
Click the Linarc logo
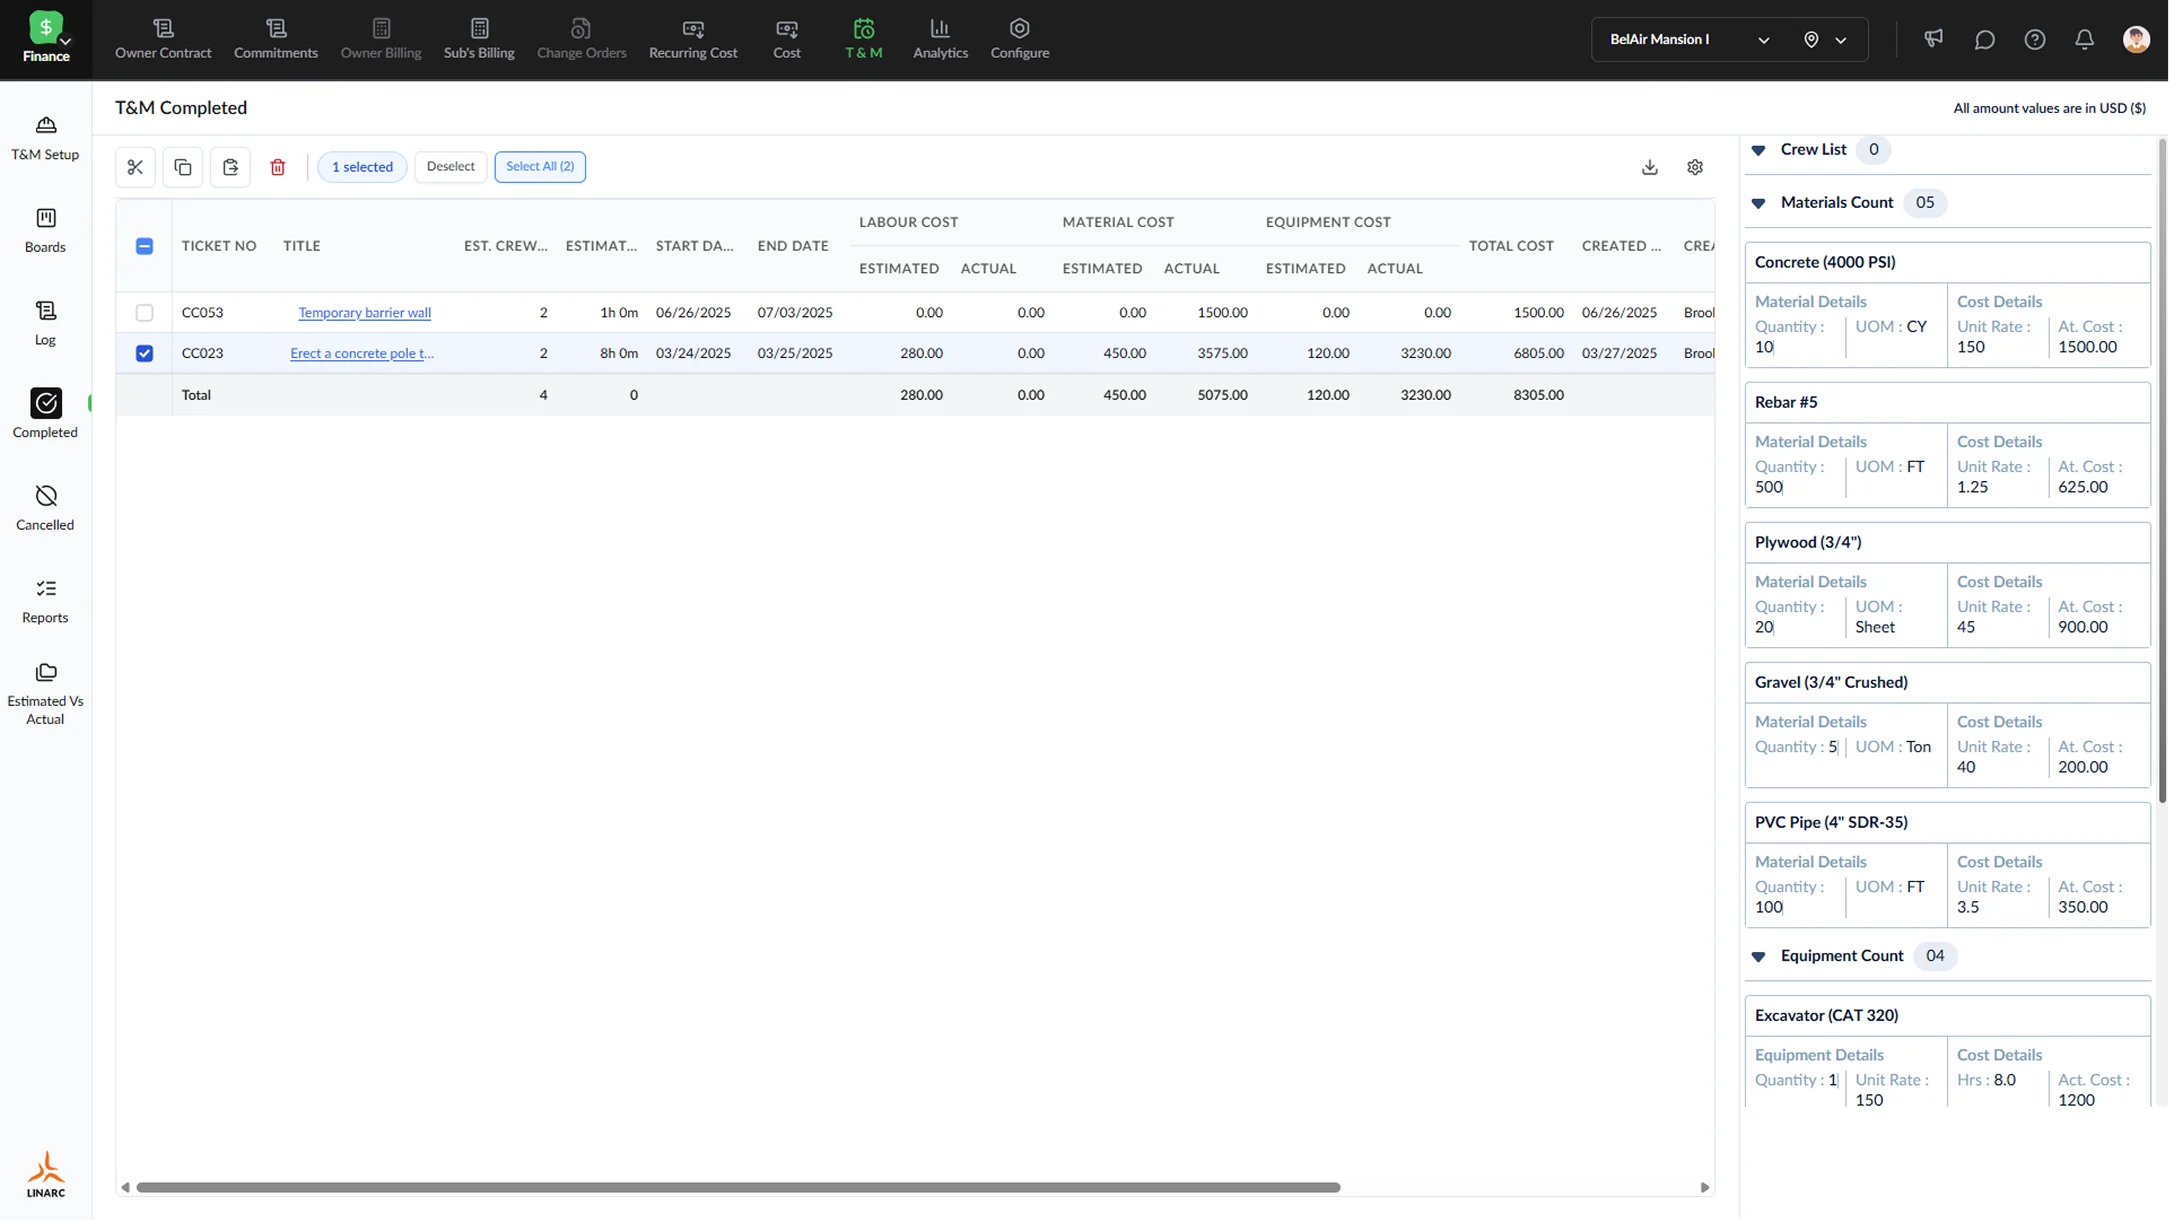tap(46, 1175)
